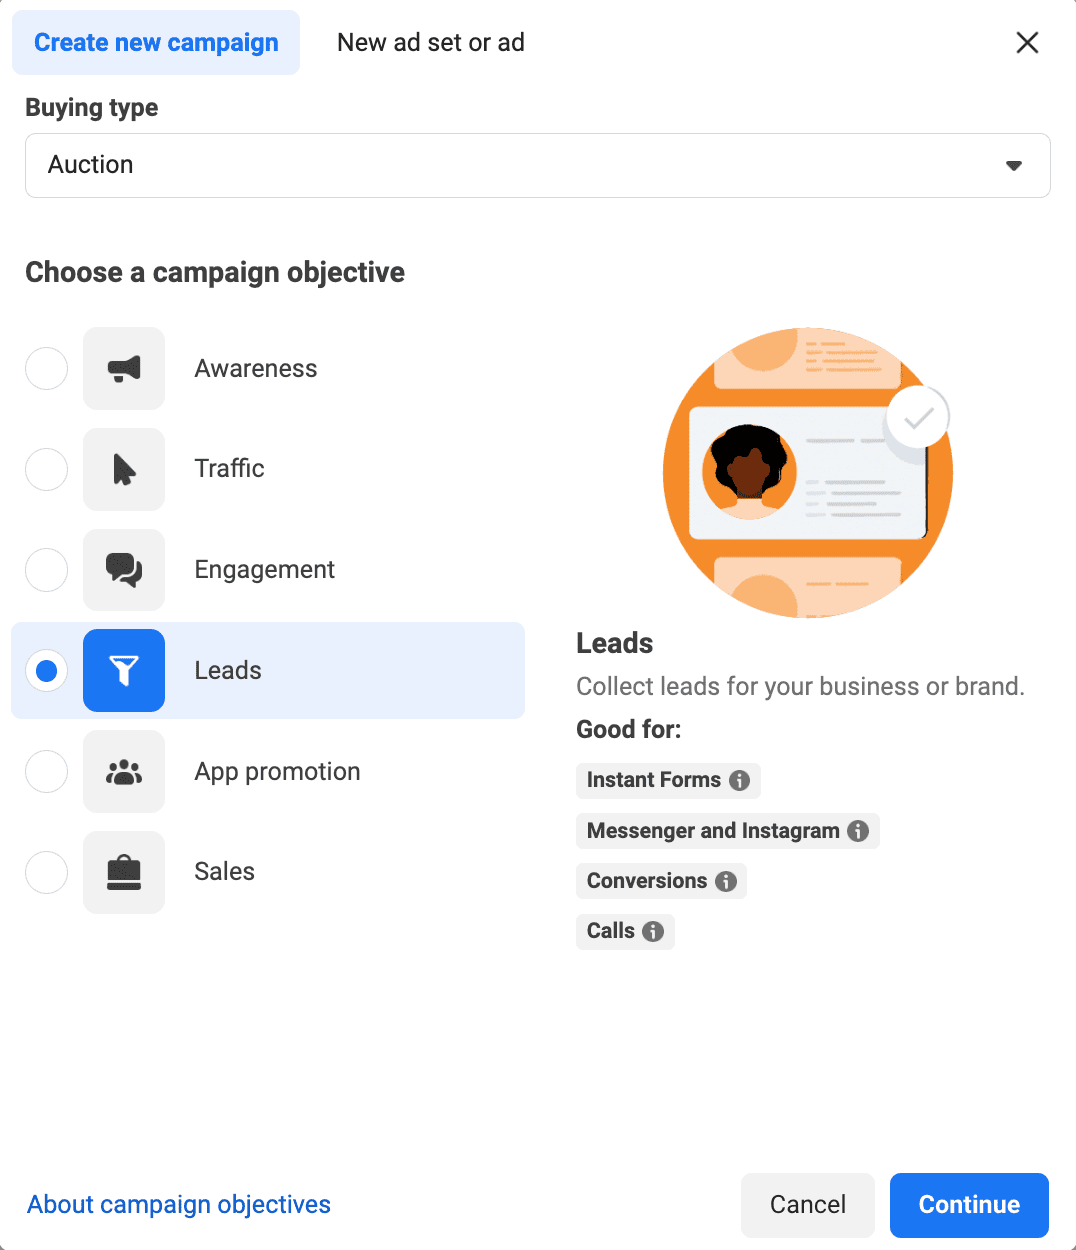The width and height of the screenshot is (1076, 1250).
Task: Click the Leads objective label
Action: click(x=228, y=671)
